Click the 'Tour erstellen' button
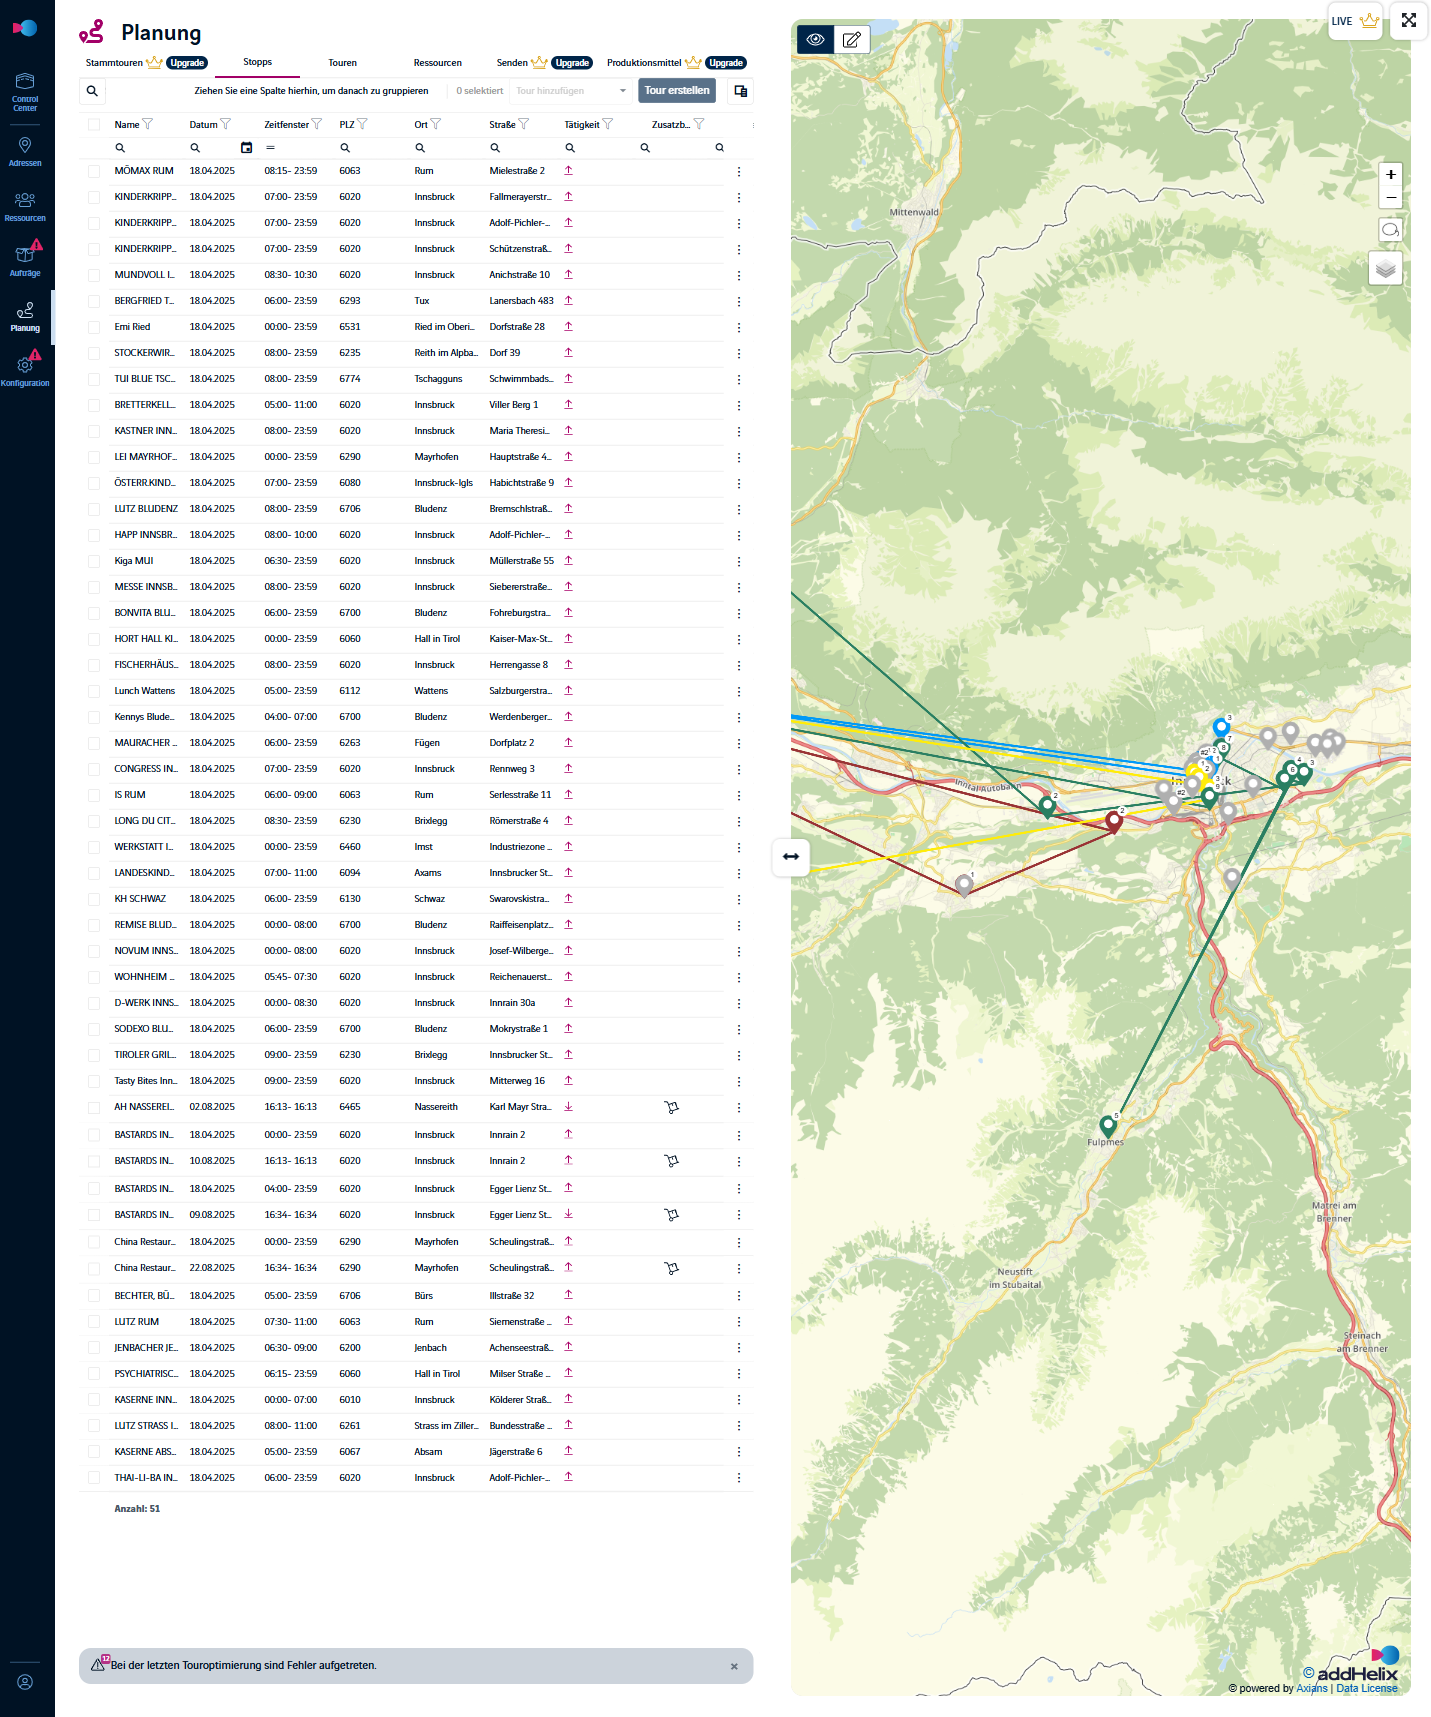This screenshot has height=1717, width=1431. (676, 91)
